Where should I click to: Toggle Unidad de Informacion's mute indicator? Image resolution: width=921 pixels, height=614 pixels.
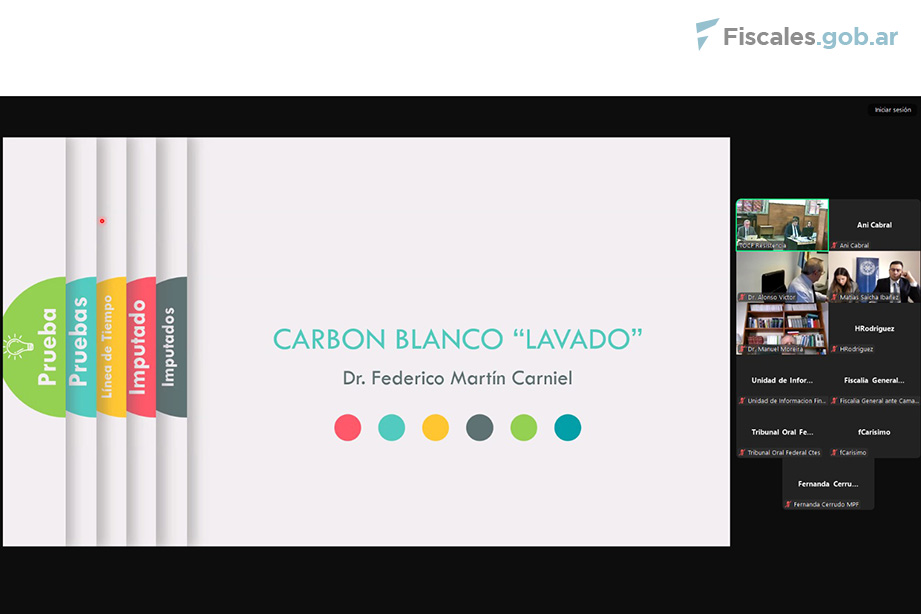tap(742, 401)
